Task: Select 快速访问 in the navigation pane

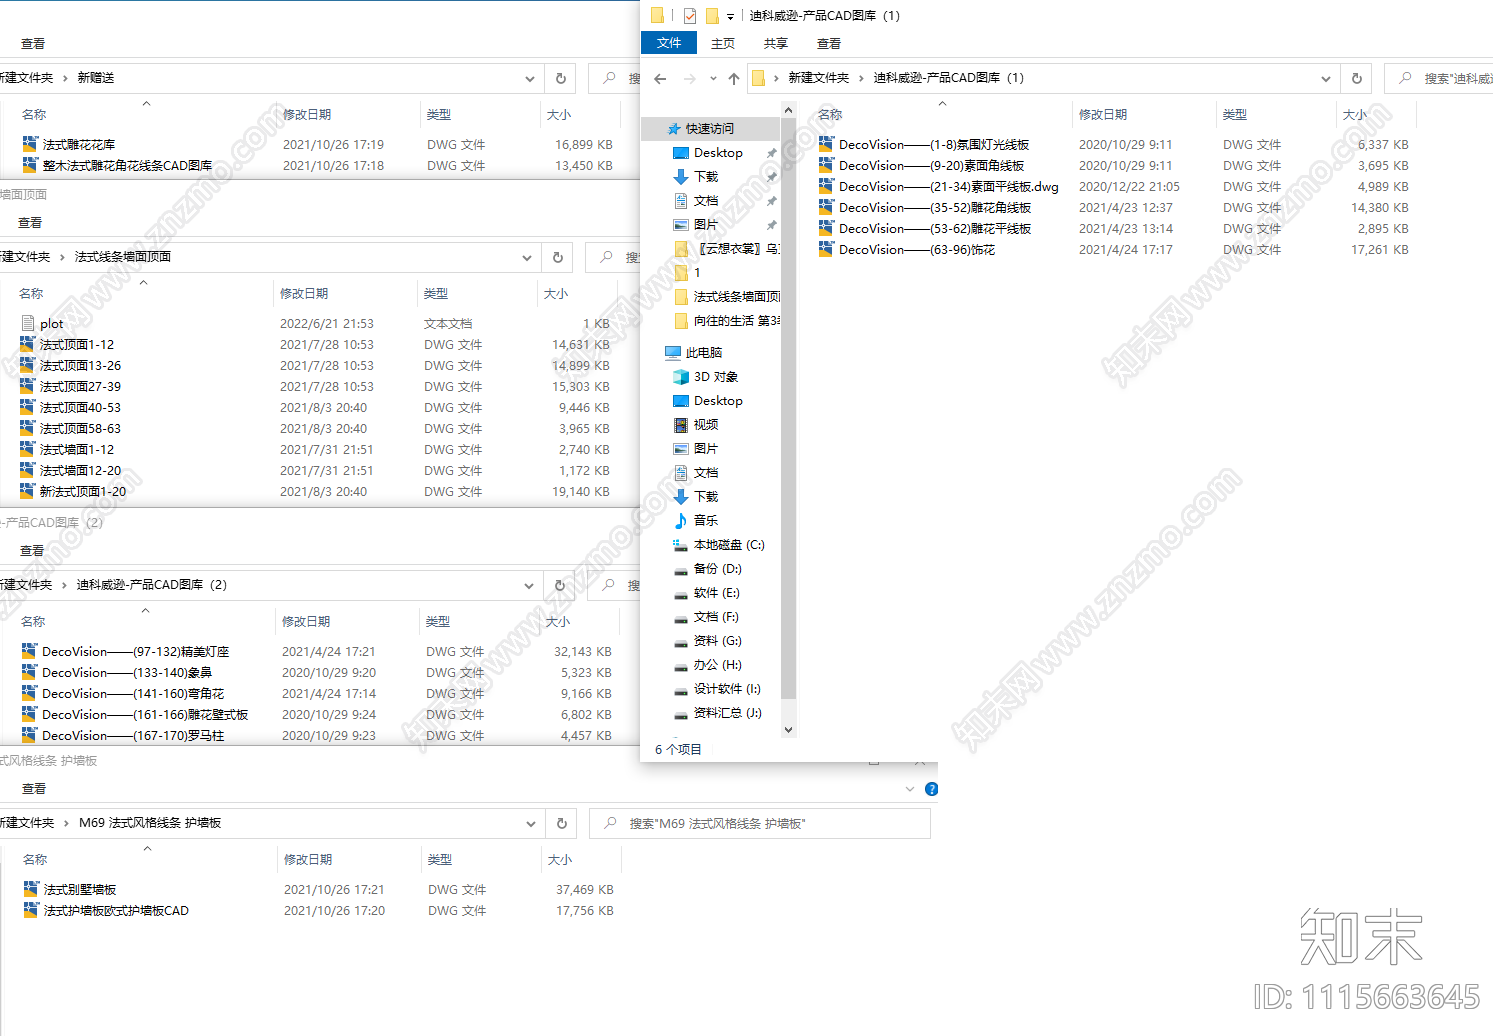Action: 710,128
